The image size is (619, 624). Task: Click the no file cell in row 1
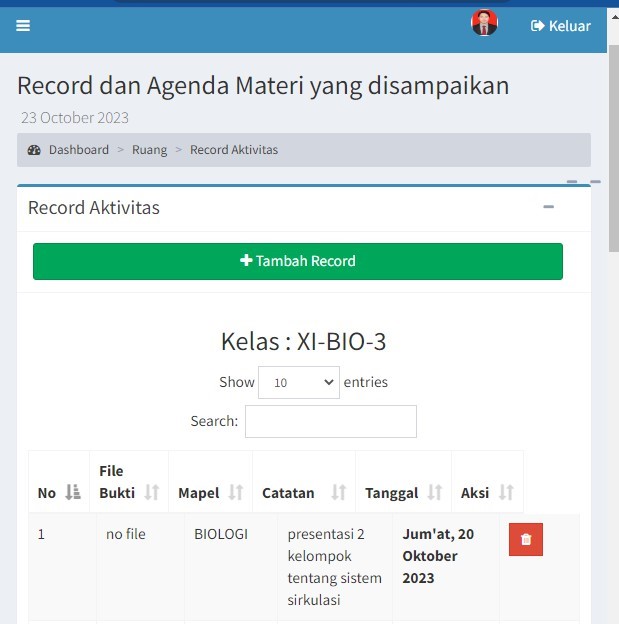click(x=126, y=534)
